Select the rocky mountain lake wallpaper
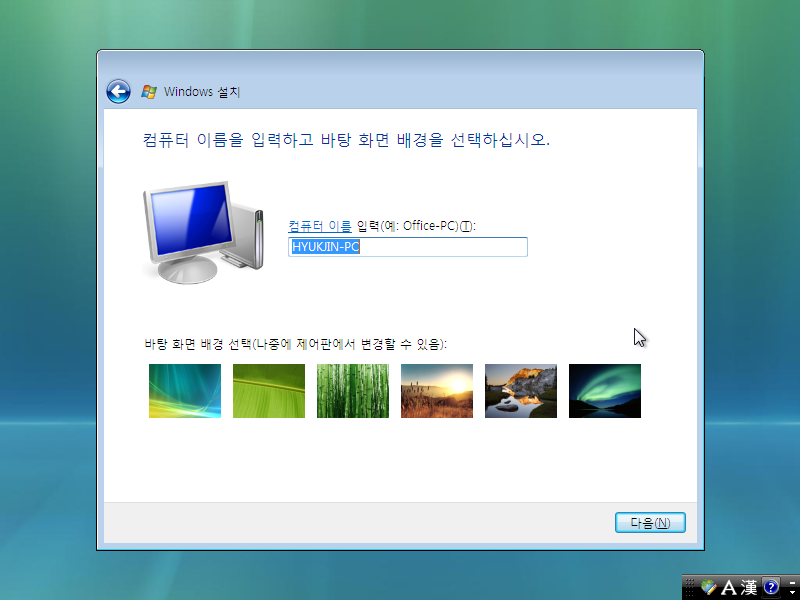 click(x=521, y=391)
